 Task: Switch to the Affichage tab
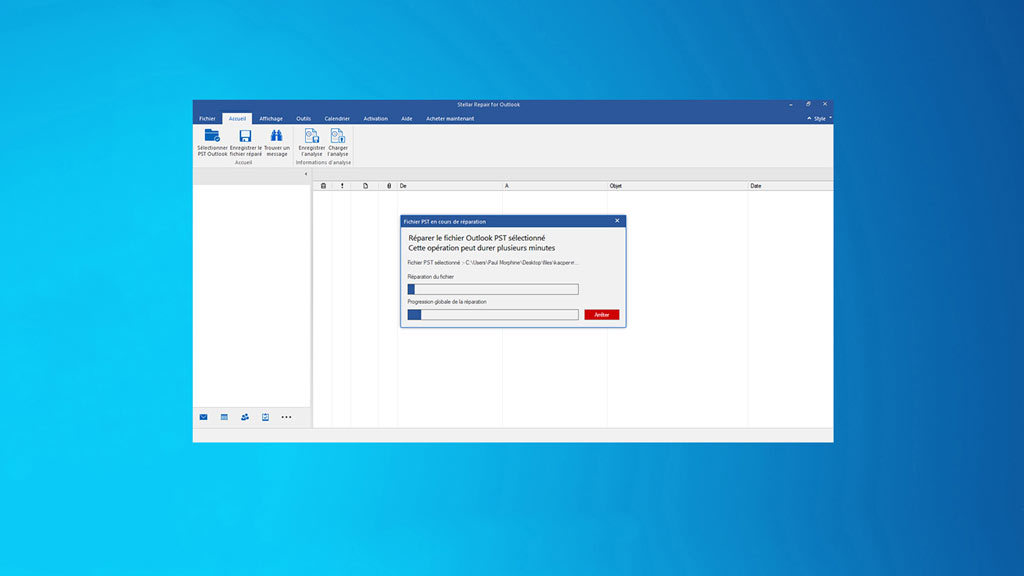(x=271, y=118)
